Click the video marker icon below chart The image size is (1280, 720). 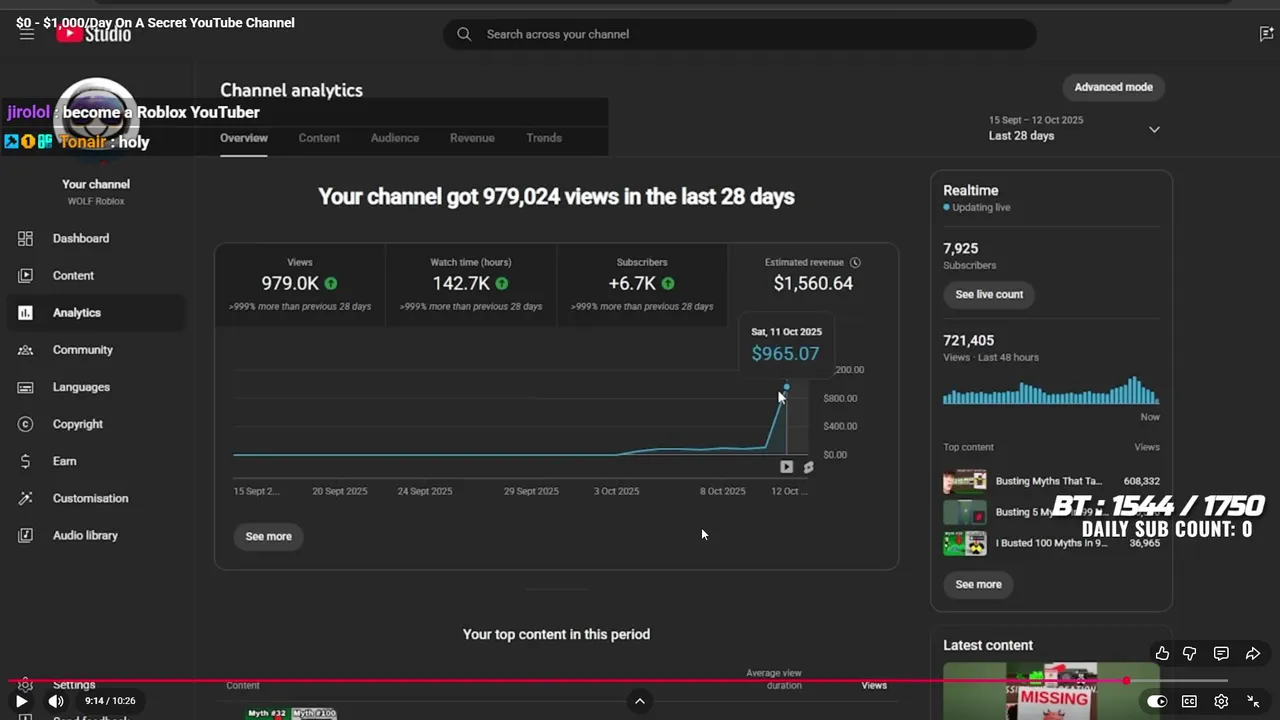click(786, 467)
